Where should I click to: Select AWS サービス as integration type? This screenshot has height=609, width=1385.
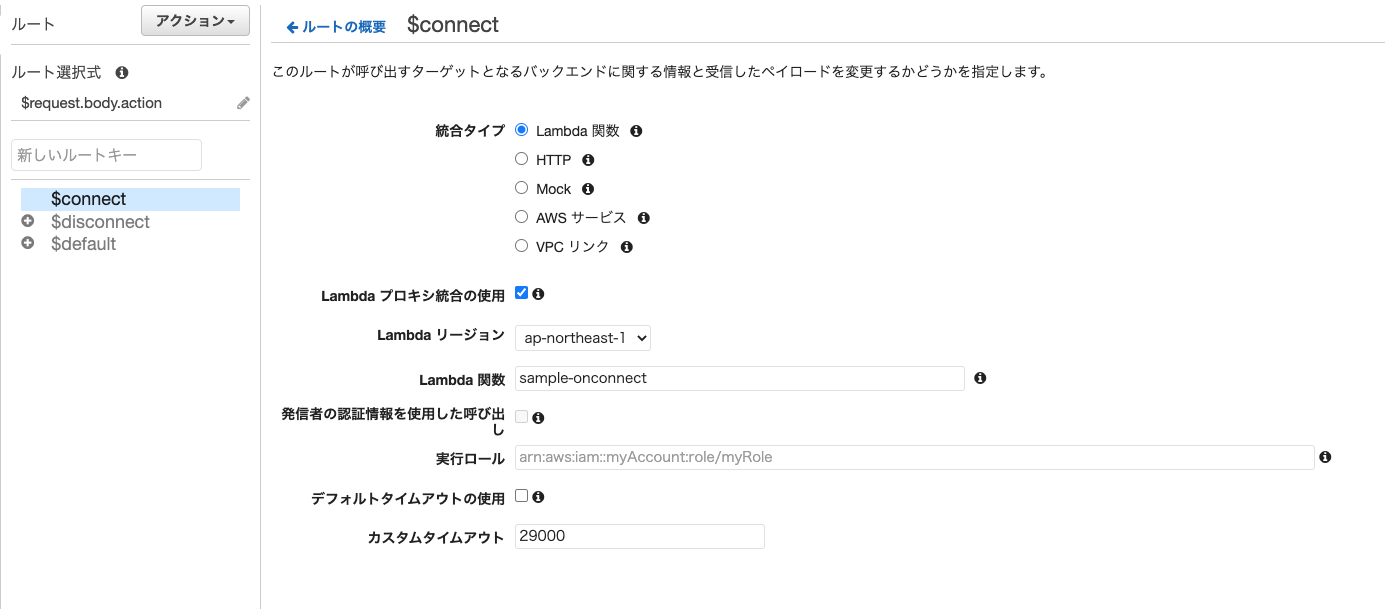(521, 216)
